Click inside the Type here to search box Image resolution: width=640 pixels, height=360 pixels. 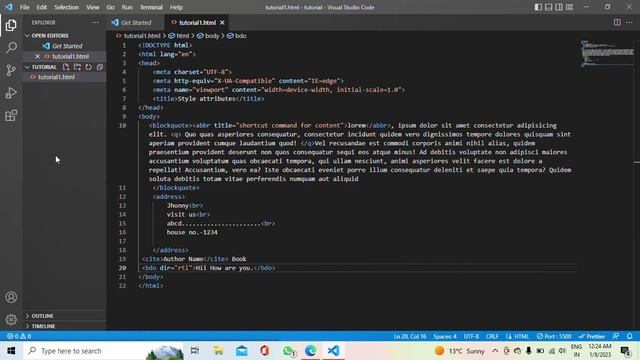(104, 351)
